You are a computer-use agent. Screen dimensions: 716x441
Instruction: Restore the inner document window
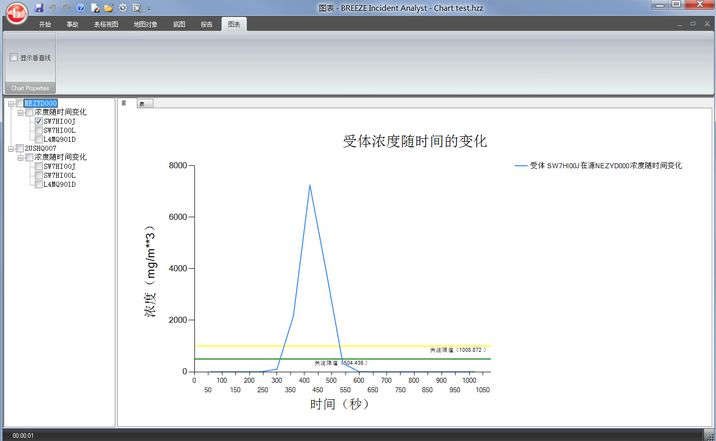693,24
